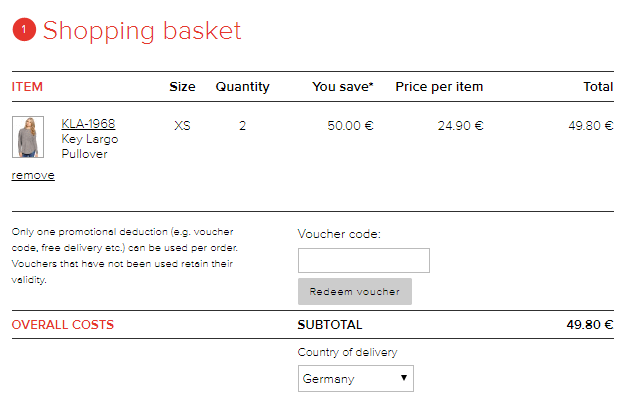This screenshot has width=628, height=400.
Task: Open the Country of delivery dropdown
Action: [x=356, y=378]
